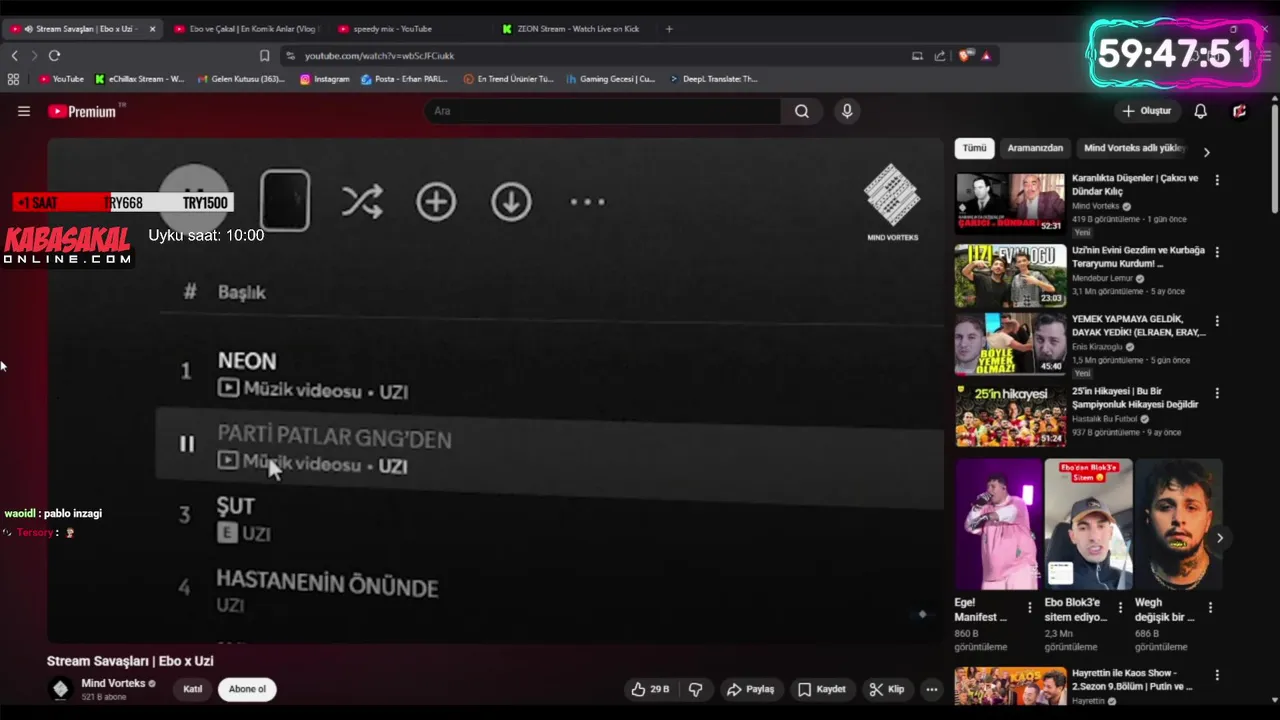Open Wegh değişik bir short thumbnail
The image size is (1280, 720).
(x=1178, y=524)
